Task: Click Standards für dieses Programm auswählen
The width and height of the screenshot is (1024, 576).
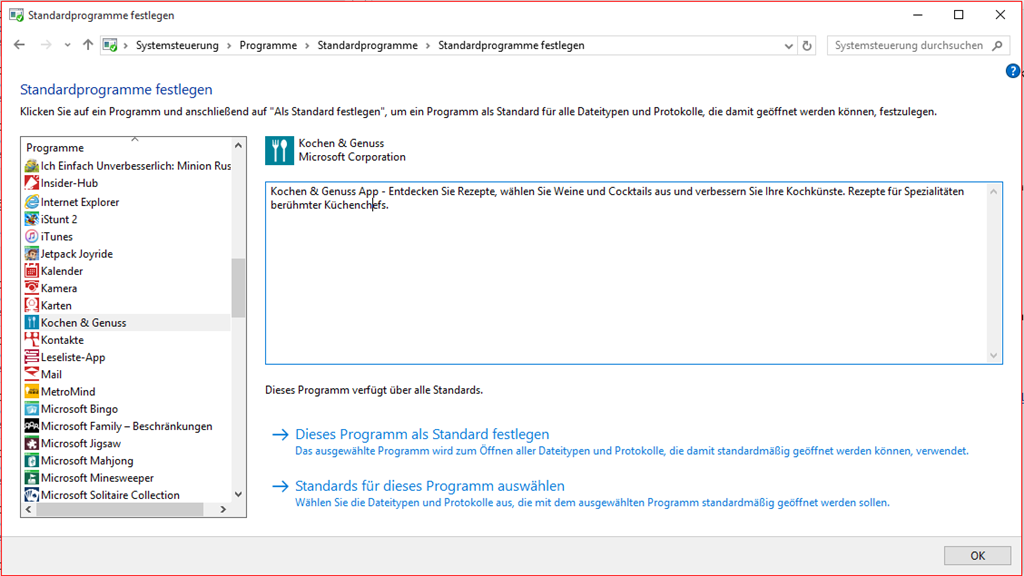Action: pos(430,486)
